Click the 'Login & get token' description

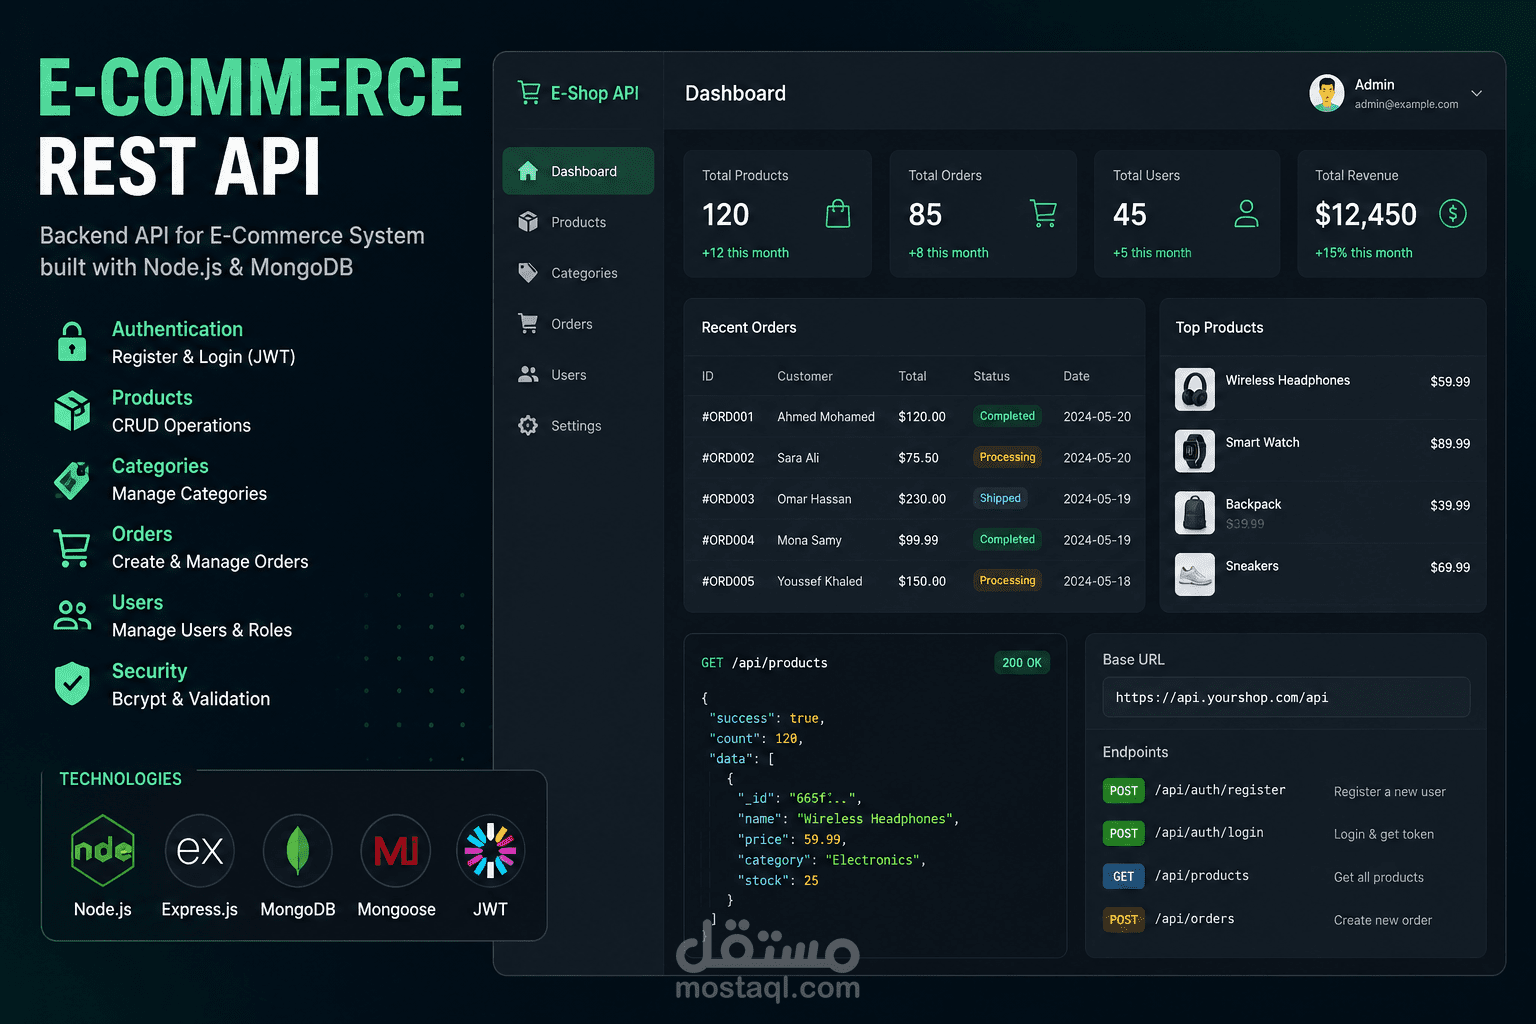[1384, 834]
